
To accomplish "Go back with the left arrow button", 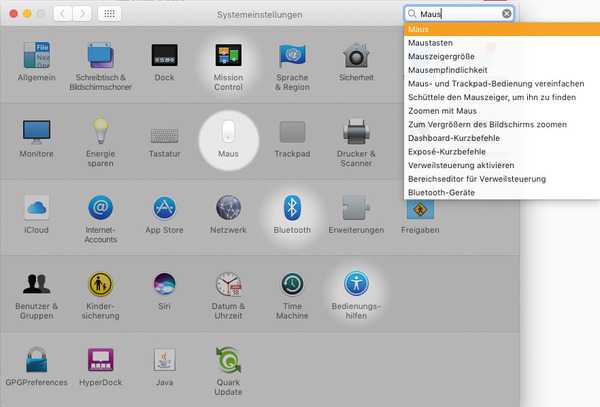I will [63, 14].
